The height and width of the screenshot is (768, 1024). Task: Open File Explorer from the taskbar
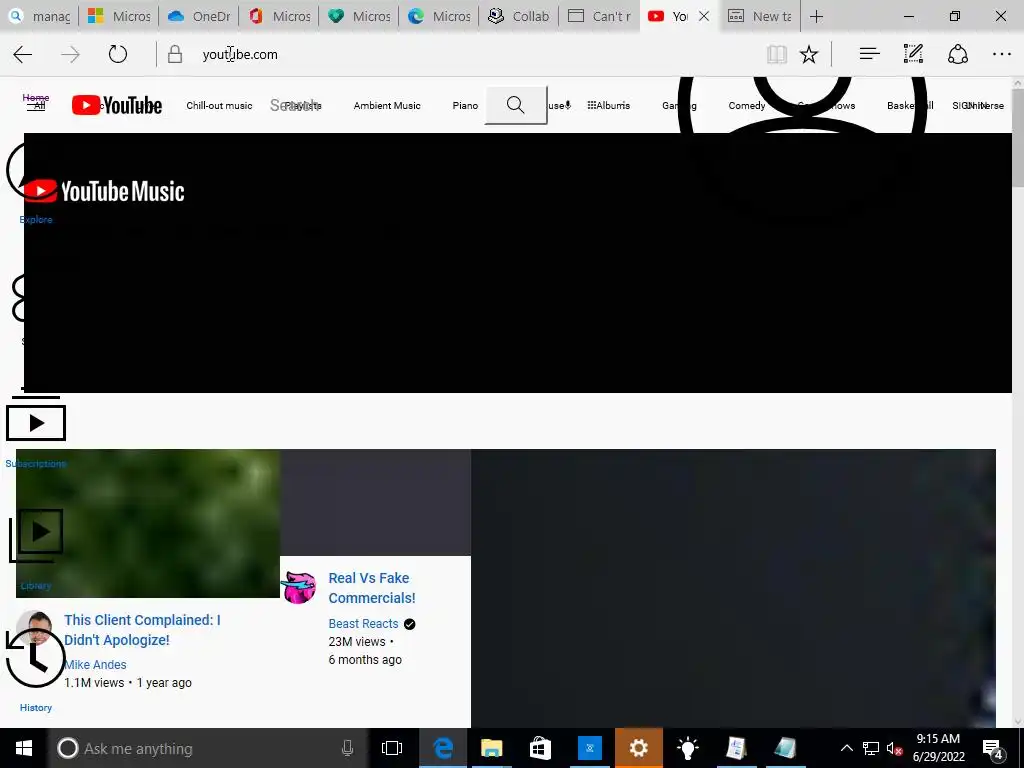(x=491, y=748)
